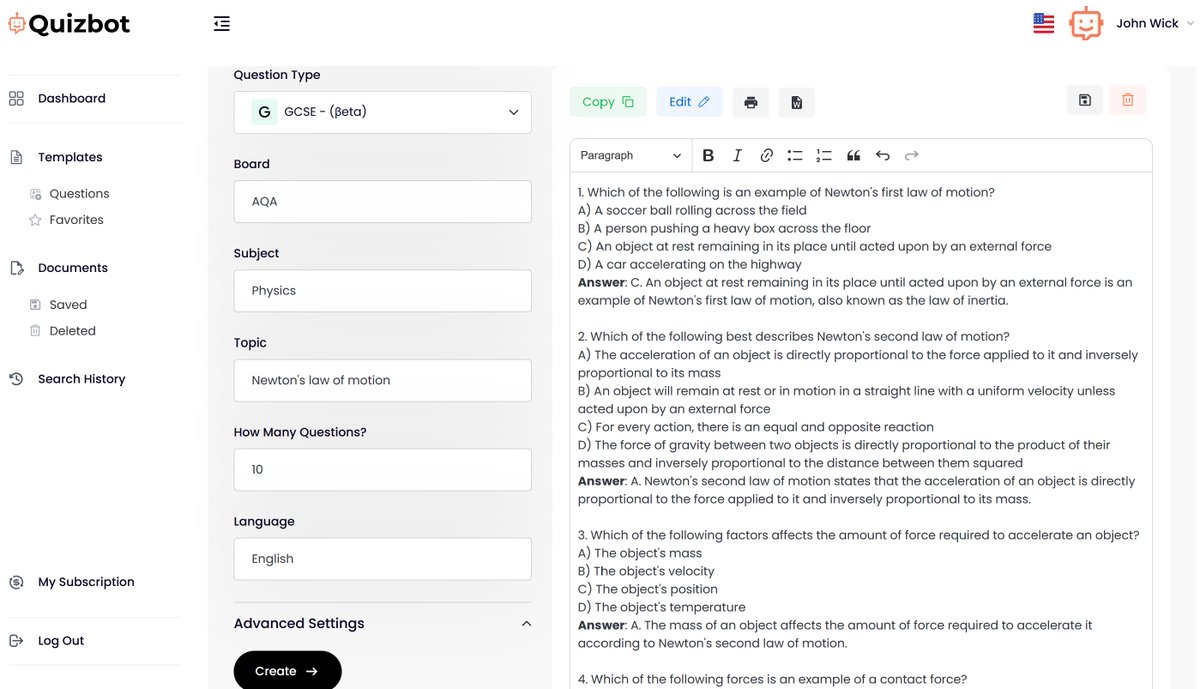Image resolution: width=1200 pixels, height=689 pixels.
Task: Click the bulleted list icon
Action: 795,155
